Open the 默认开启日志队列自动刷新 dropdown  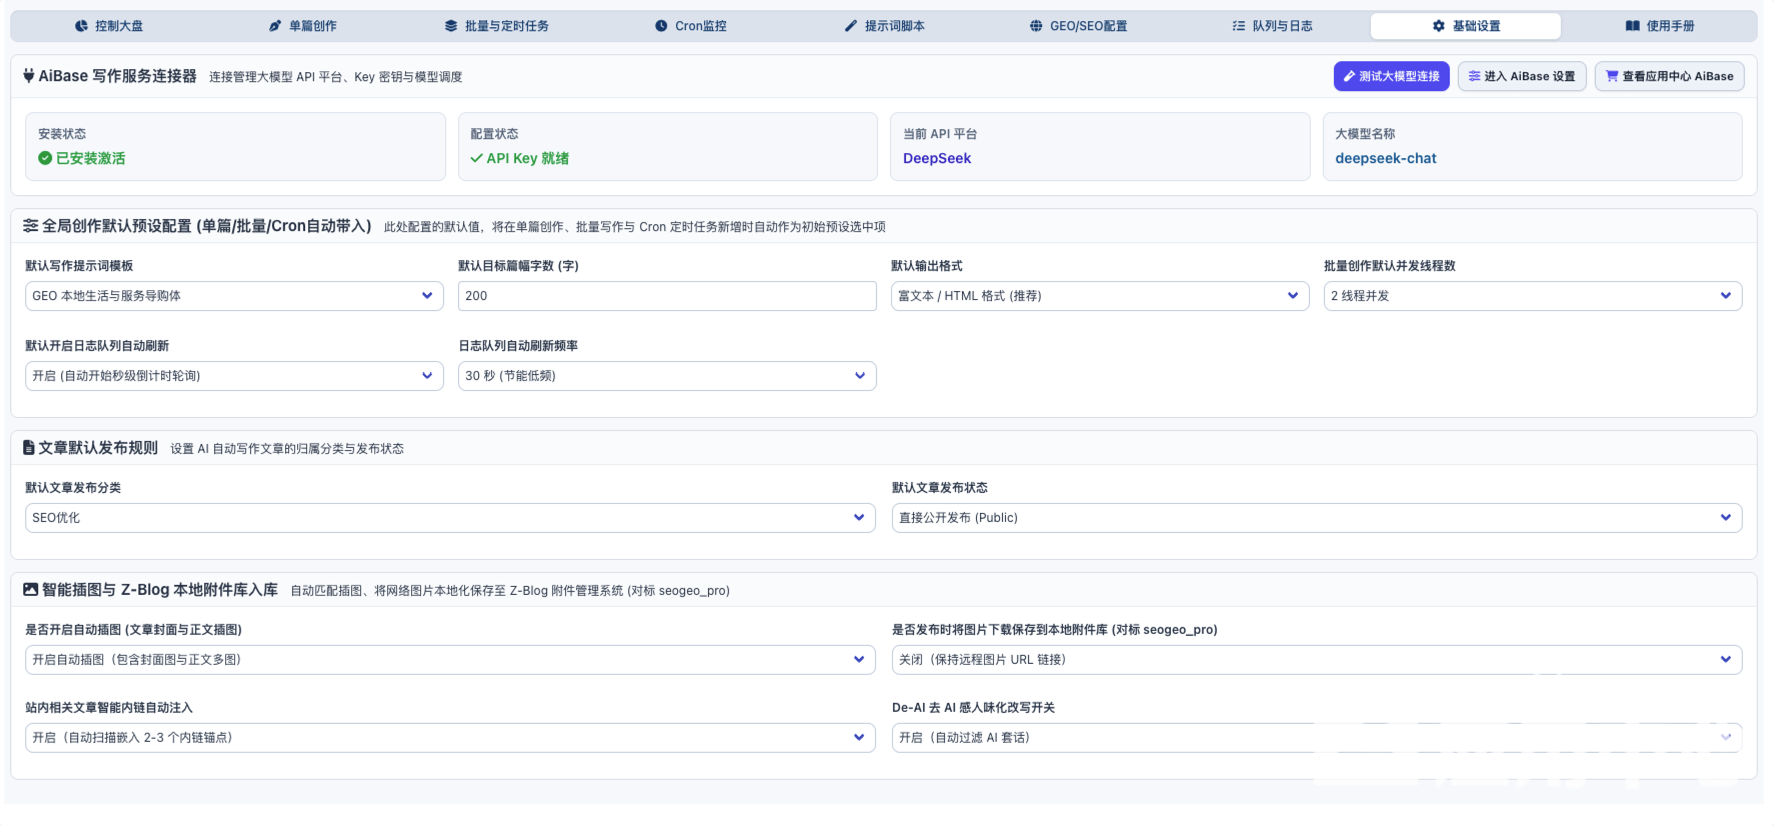click(x=234, y=376)
